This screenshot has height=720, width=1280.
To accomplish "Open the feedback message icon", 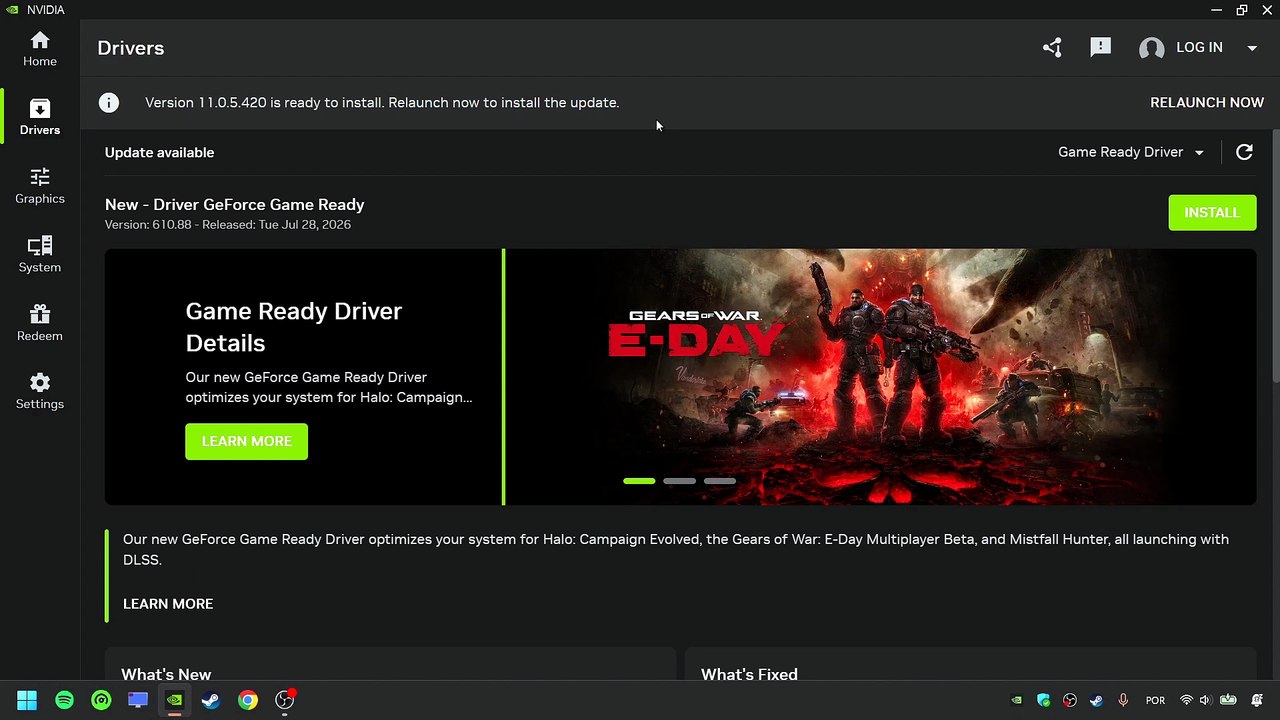I will coord(1101,47).
